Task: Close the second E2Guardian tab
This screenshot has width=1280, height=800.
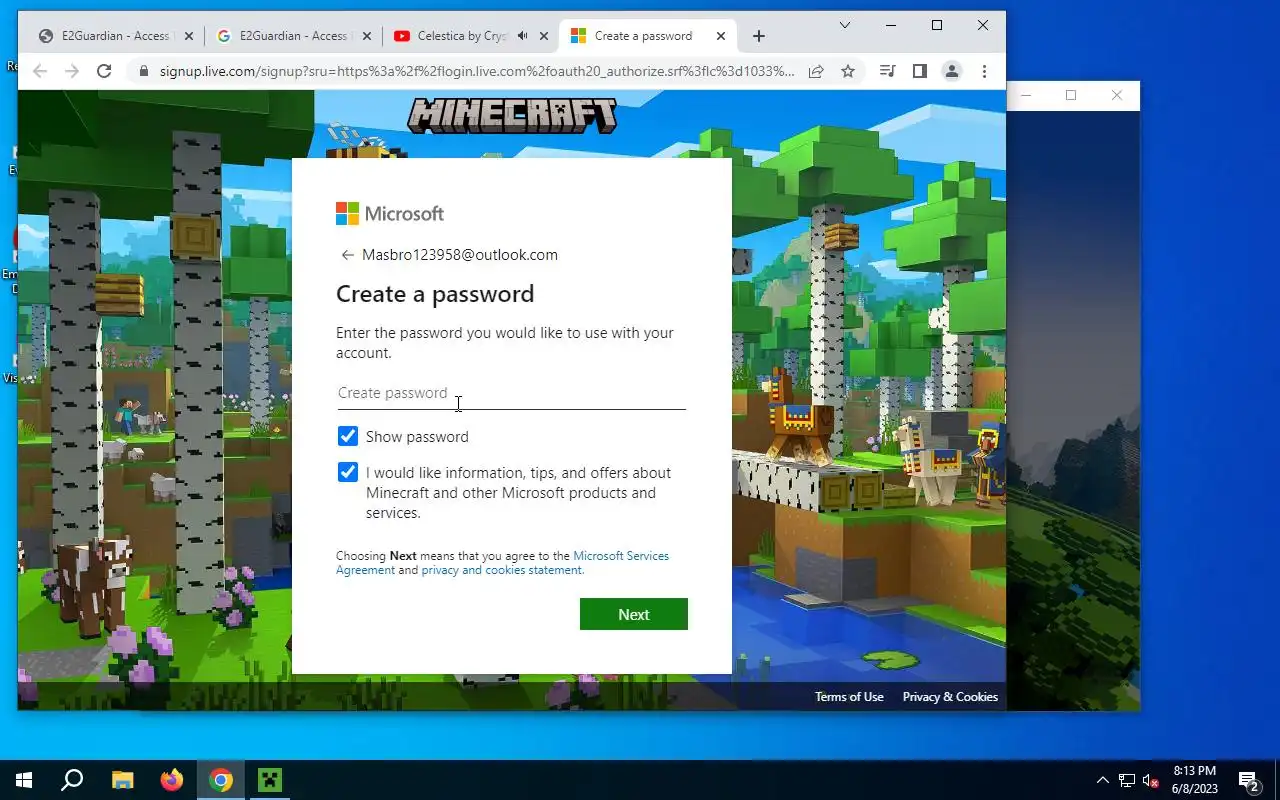Action: click(x=367, y=36)
